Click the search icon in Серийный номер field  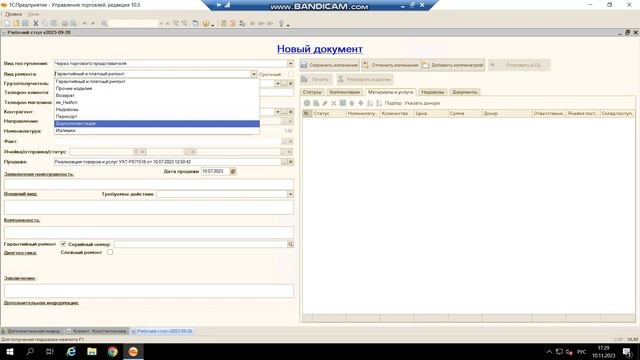[x=290, y=244]
